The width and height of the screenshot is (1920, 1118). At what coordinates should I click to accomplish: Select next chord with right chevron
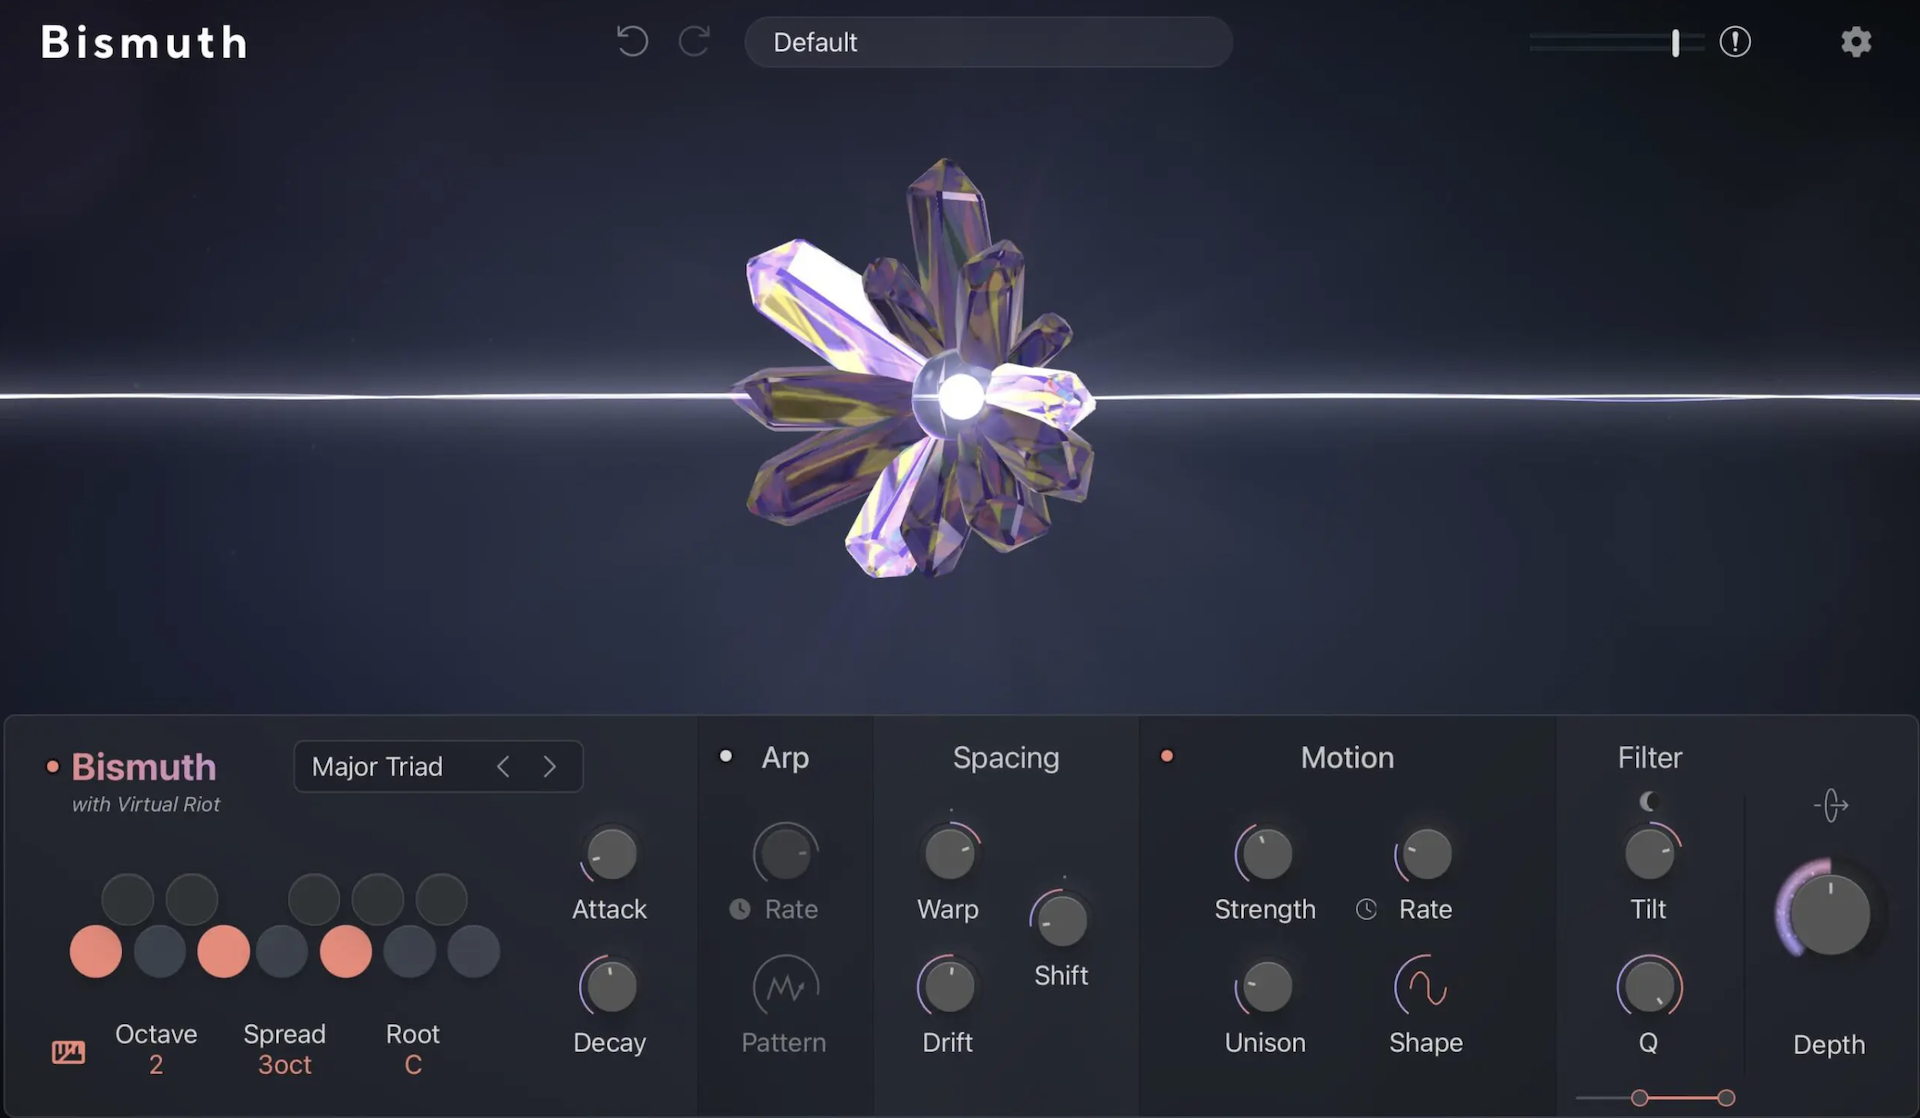[549, 767]
